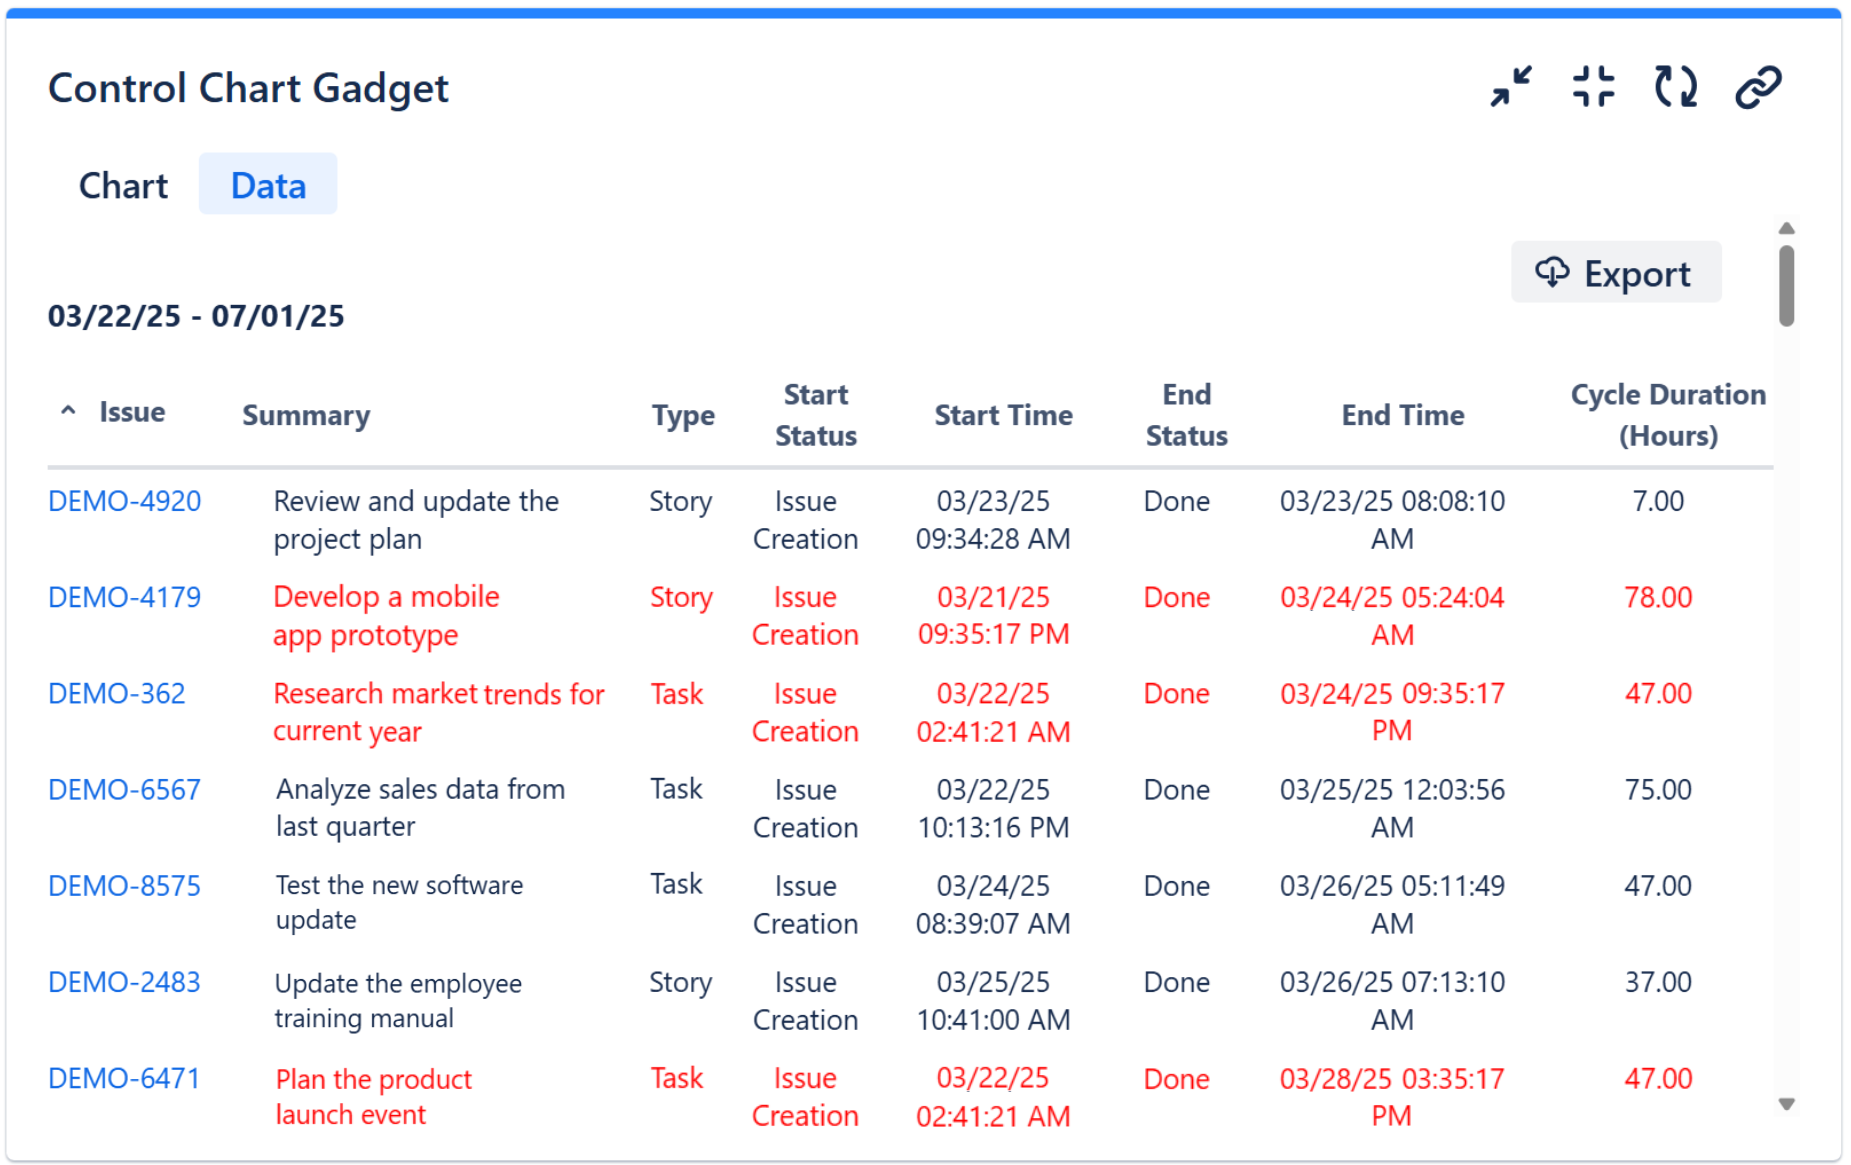Open issue DEMO-6567
The width and height of the screenshot is (1851, 1165).
[124, 789]
